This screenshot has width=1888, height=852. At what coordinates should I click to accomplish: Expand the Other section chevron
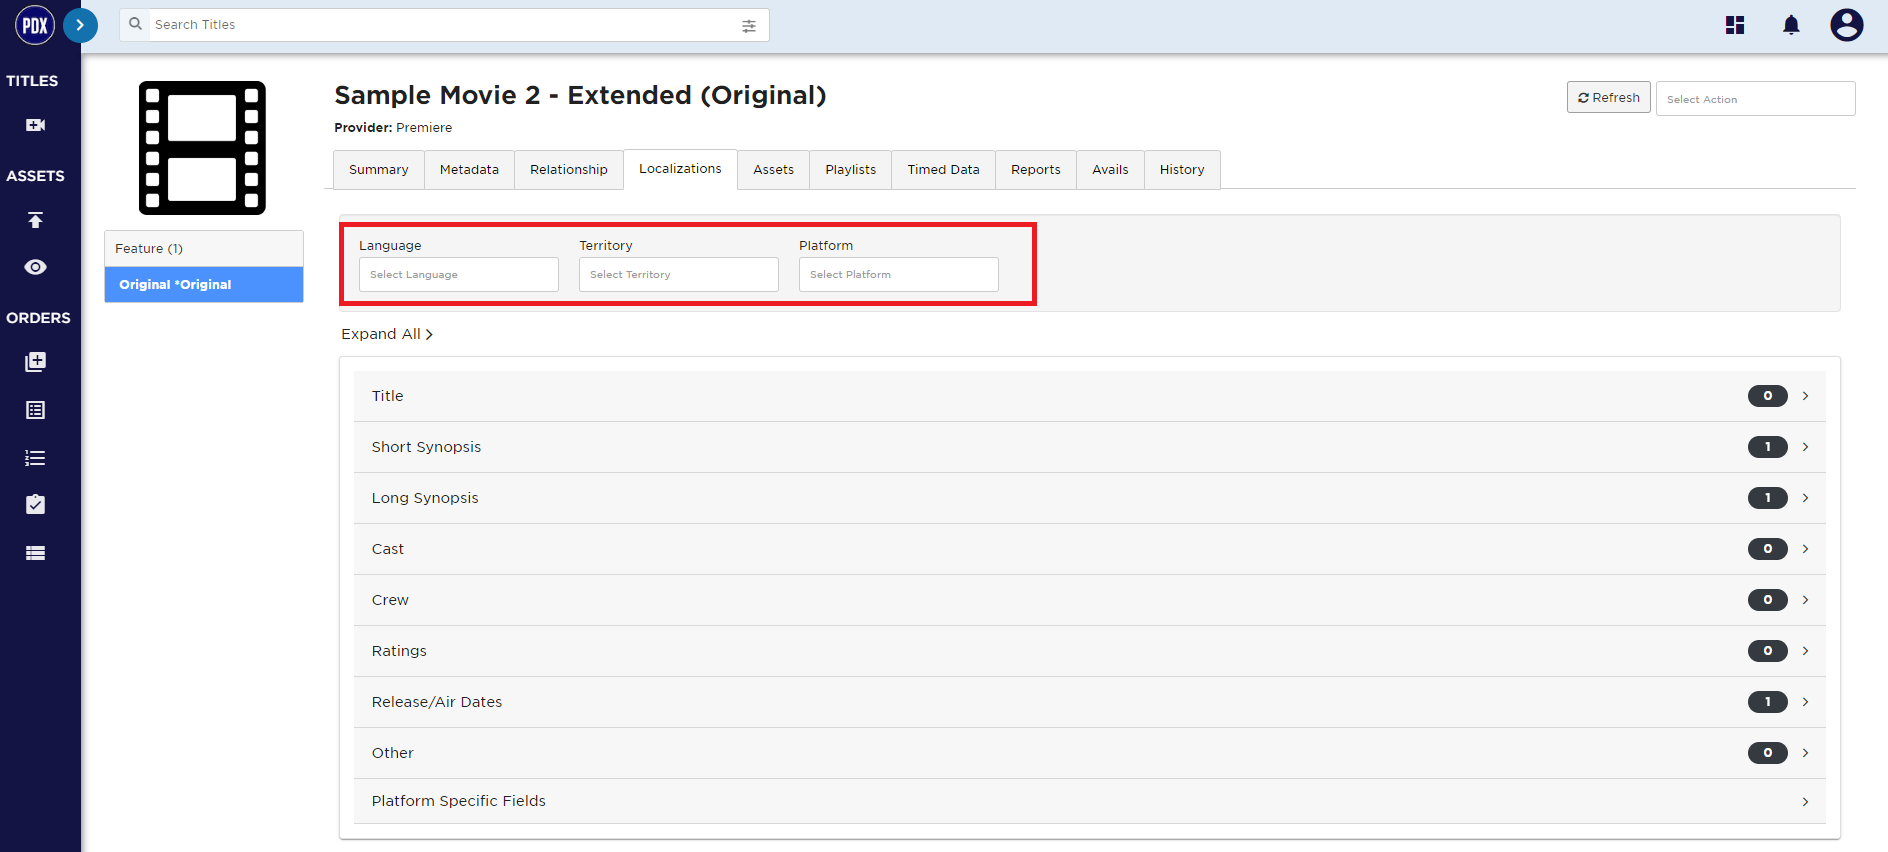[1805, 753]
